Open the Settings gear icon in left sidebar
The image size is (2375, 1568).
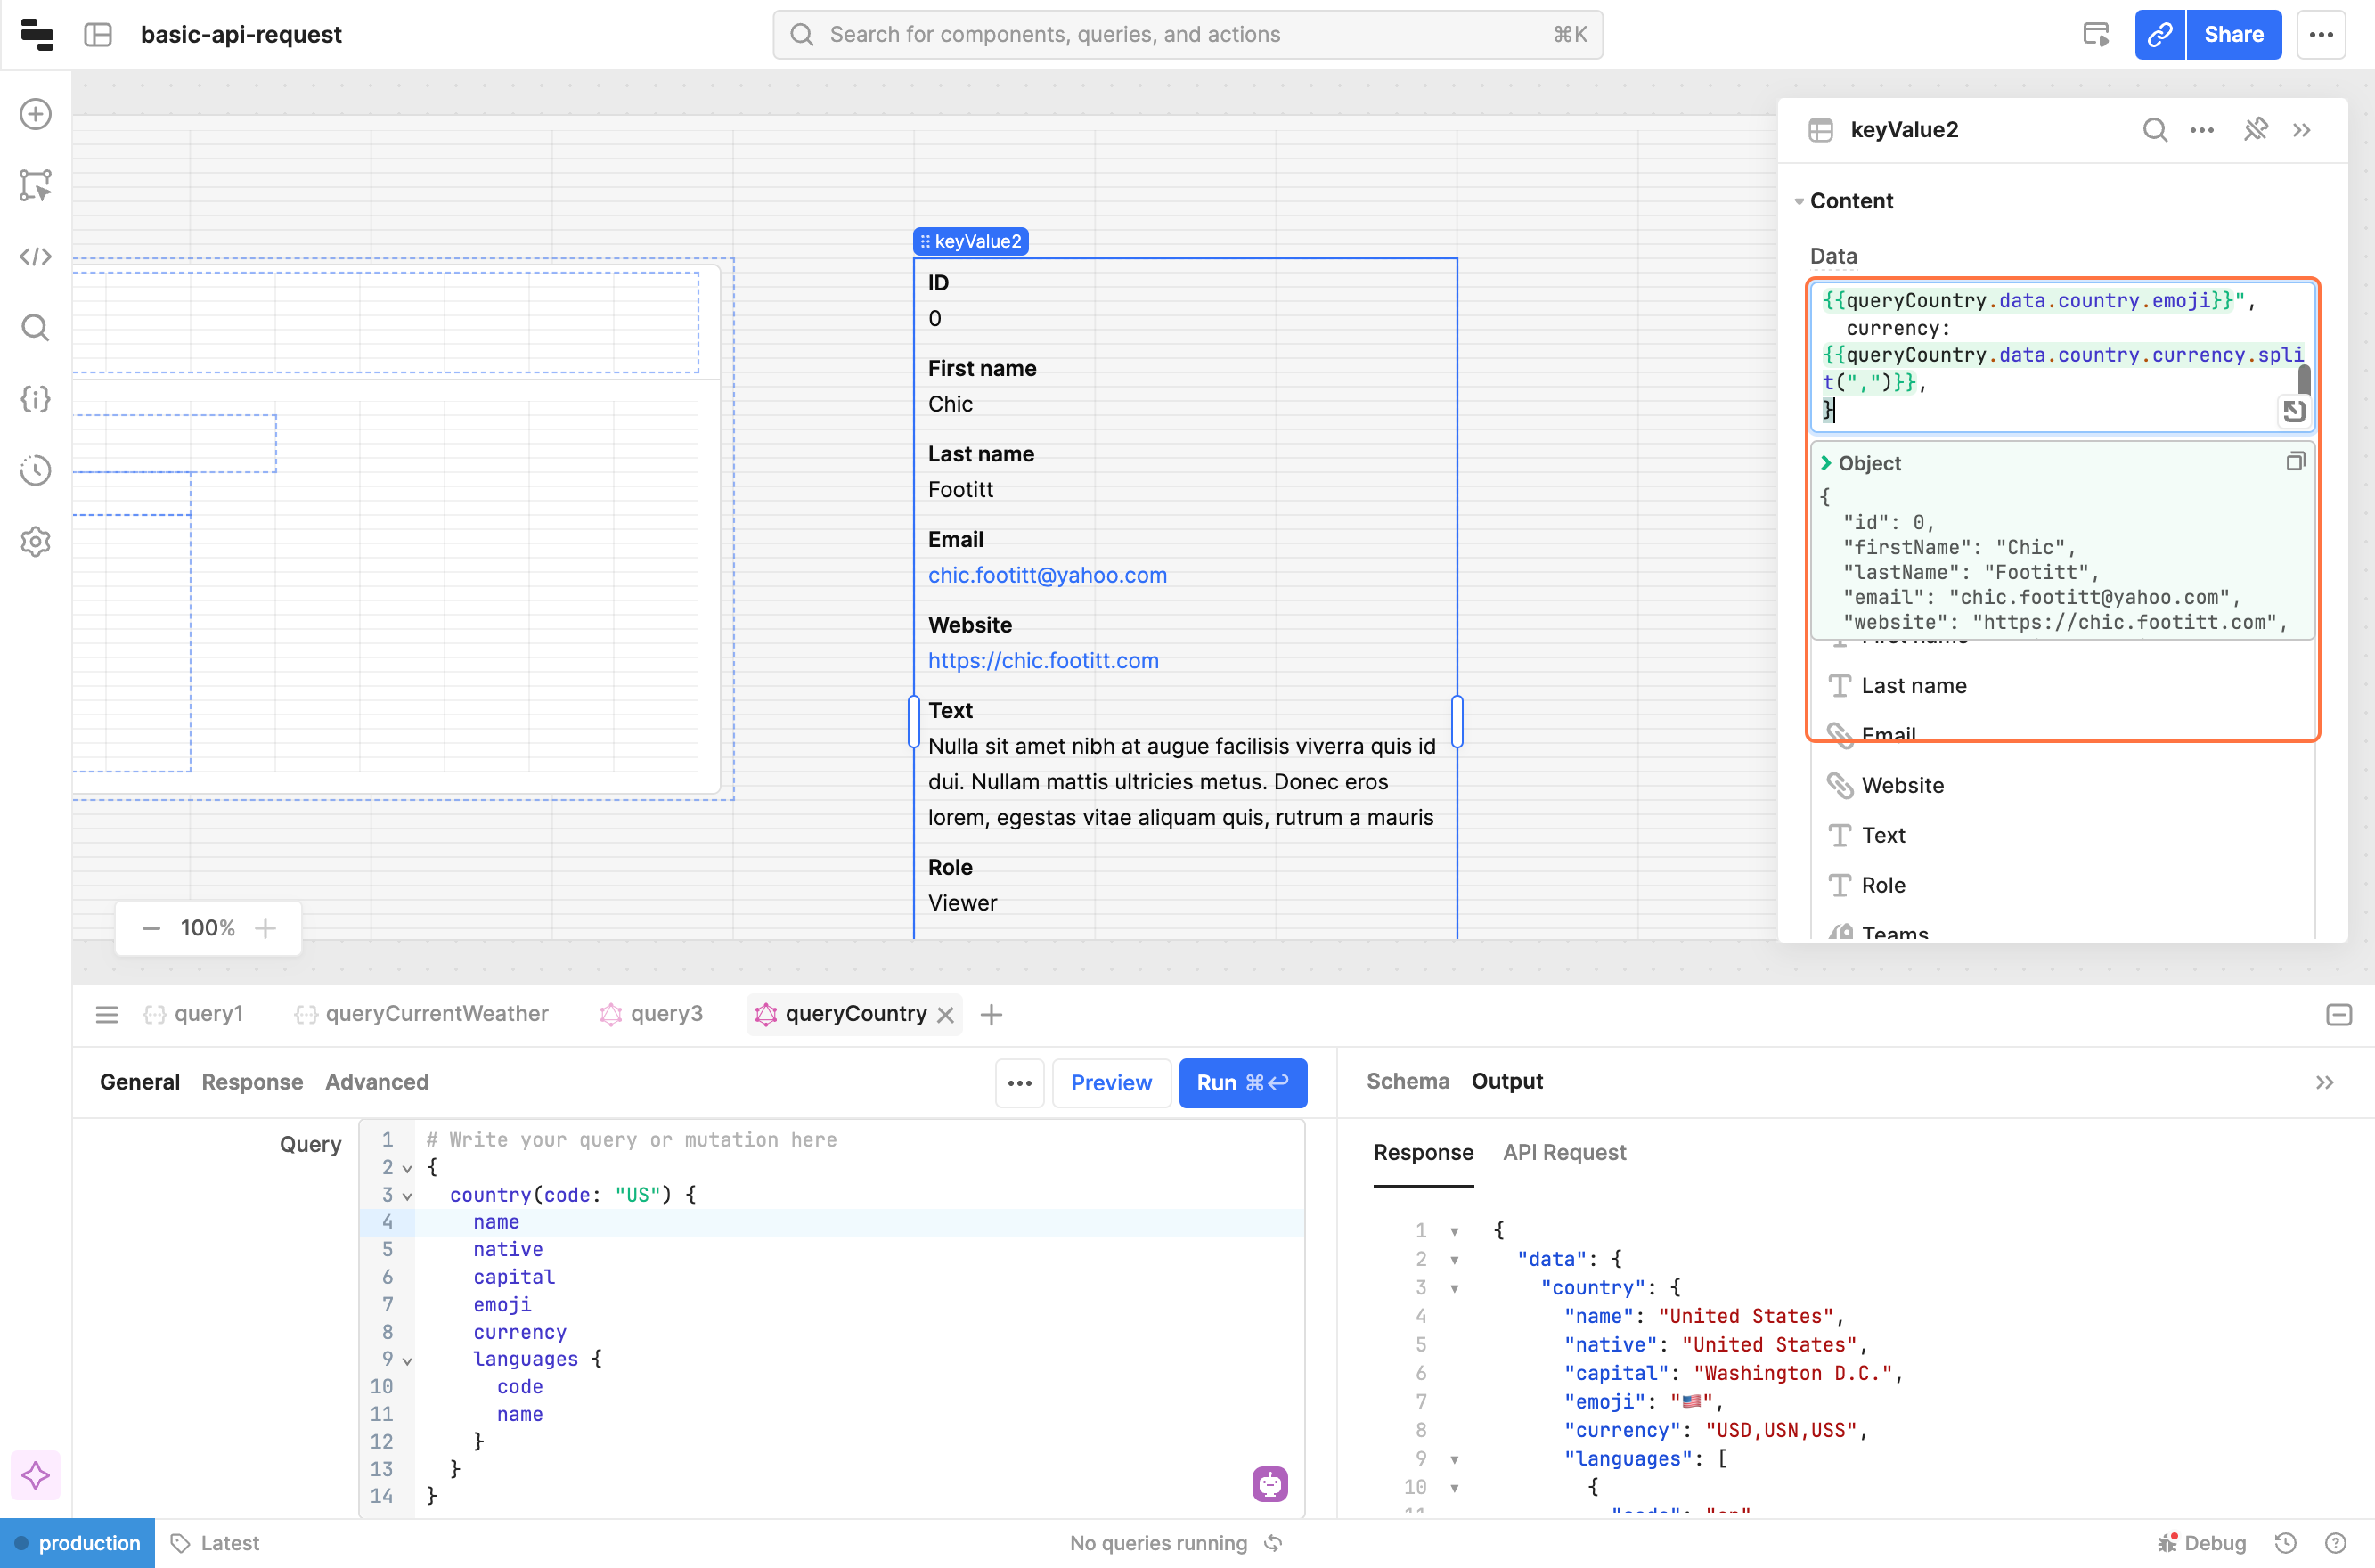(36, 542)
